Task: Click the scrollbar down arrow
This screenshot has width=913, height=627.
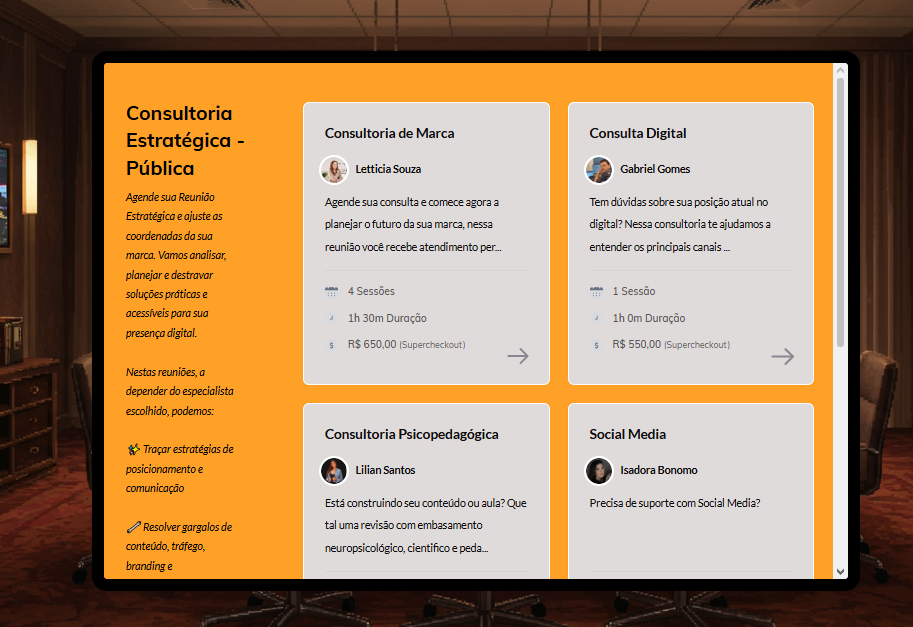Action: 840,572
